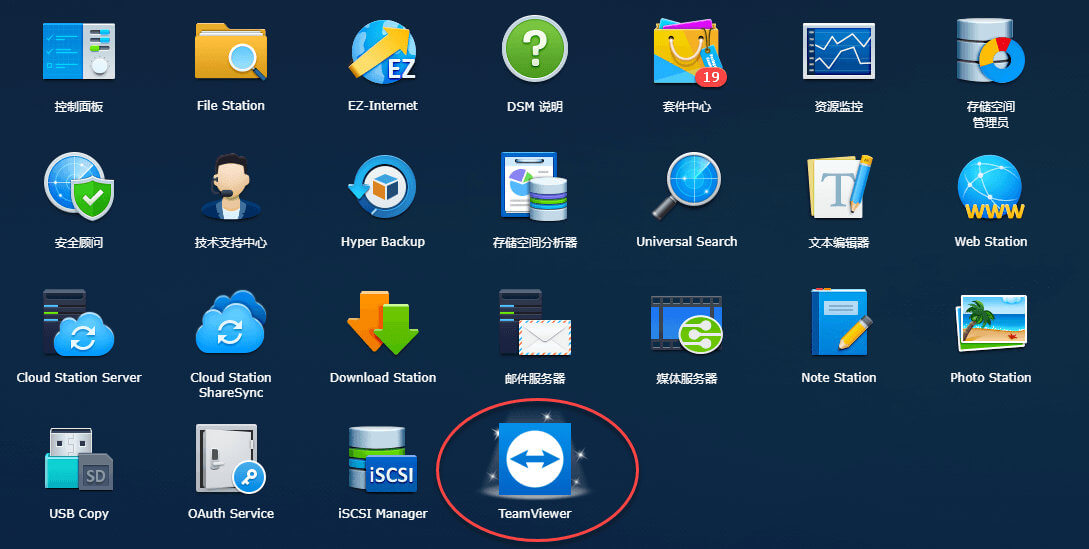1089x549 pixels.
Task: Open 存储空间管理员 storage manager
Action: (990, 51)
